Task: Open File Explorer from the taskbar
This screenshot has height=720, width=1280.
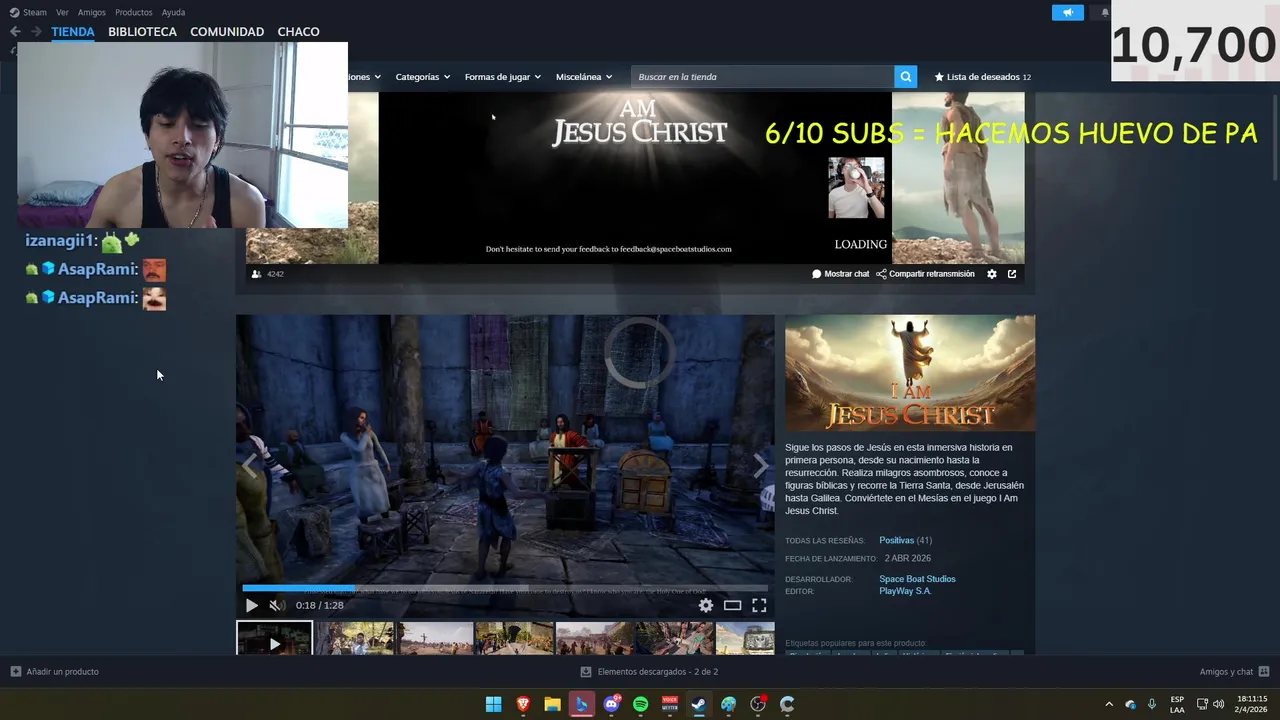Action: click(x=552, y=704)
